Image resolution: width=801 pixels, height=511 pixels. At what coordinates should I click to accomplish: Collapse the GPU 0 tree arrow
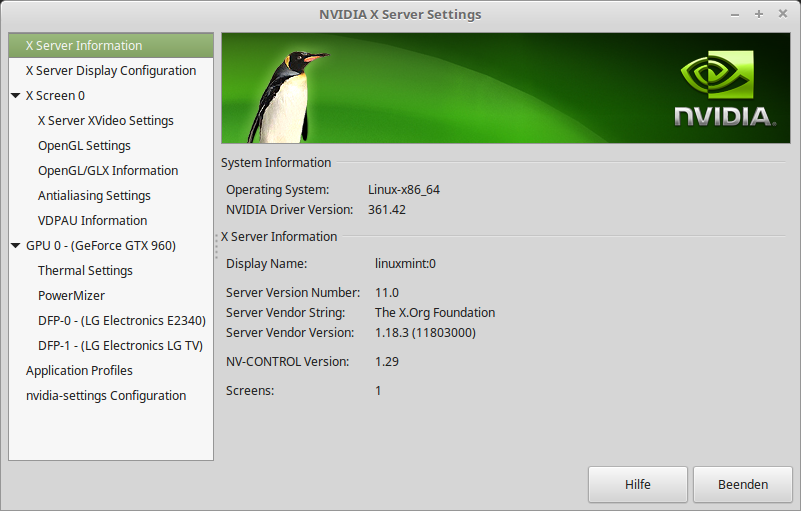click(x=16, y=246)
